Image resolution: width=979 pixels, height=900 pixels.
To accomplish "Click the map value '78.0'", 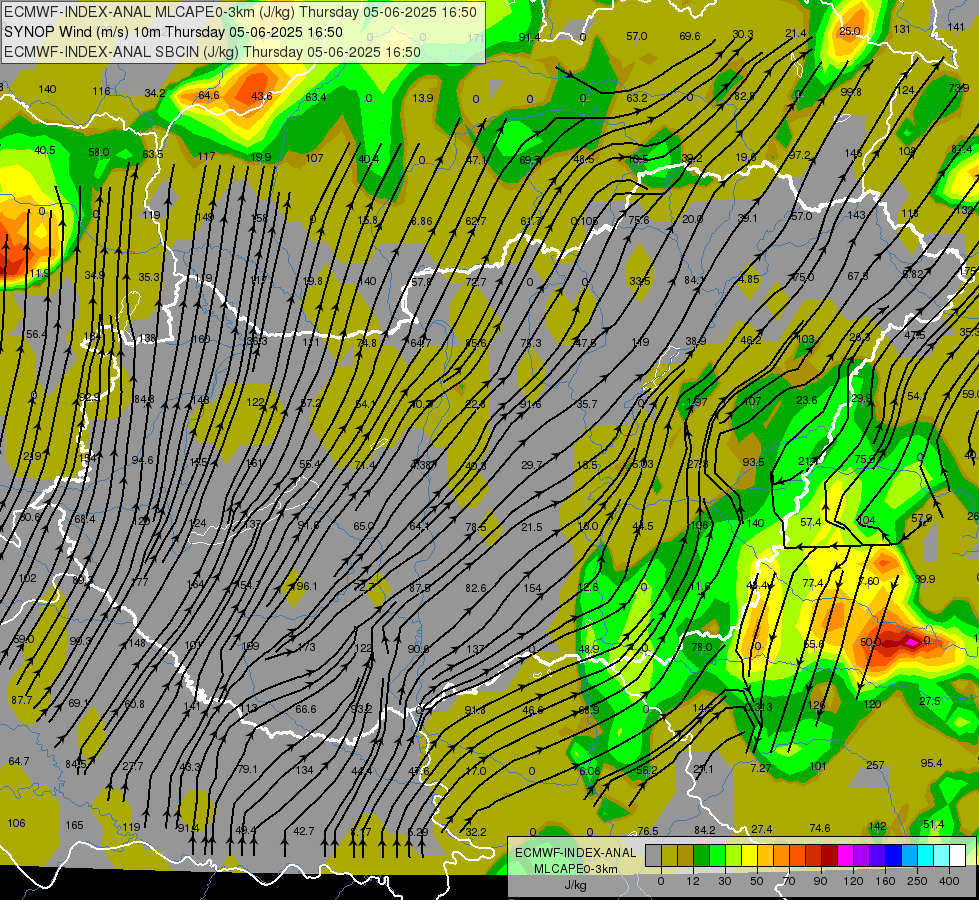I will 702,647.
